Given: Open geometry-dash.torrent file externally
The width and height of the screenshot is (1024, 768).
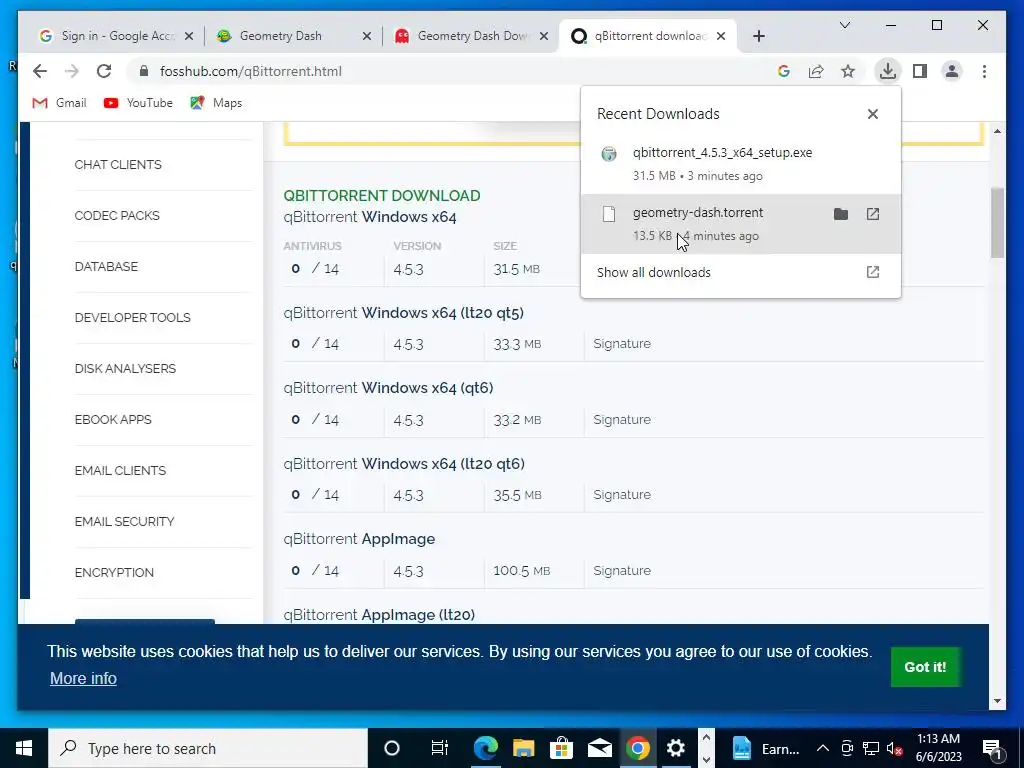Looking at the screenshot, I should (872, 214).
